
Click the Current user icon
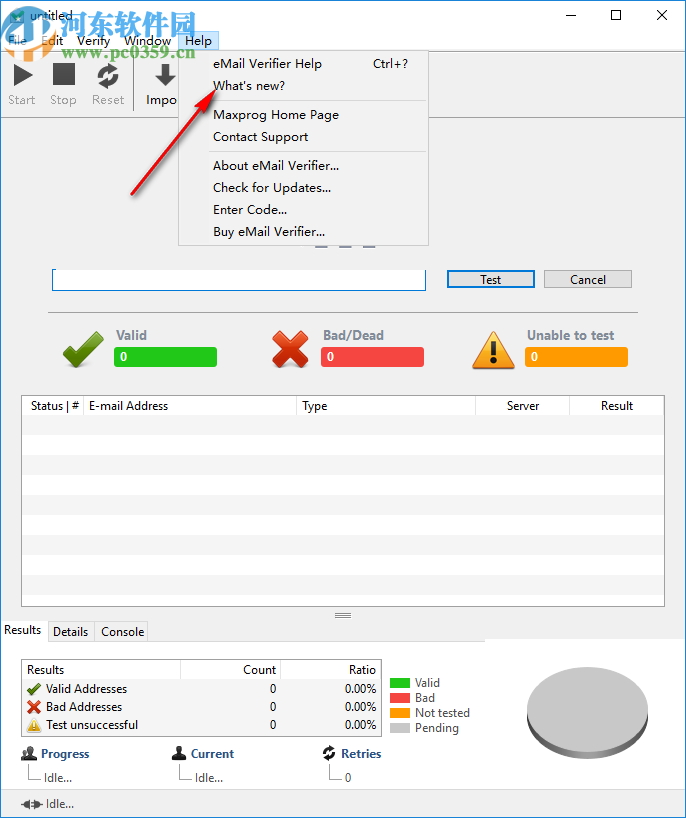(x=179, y=753)
